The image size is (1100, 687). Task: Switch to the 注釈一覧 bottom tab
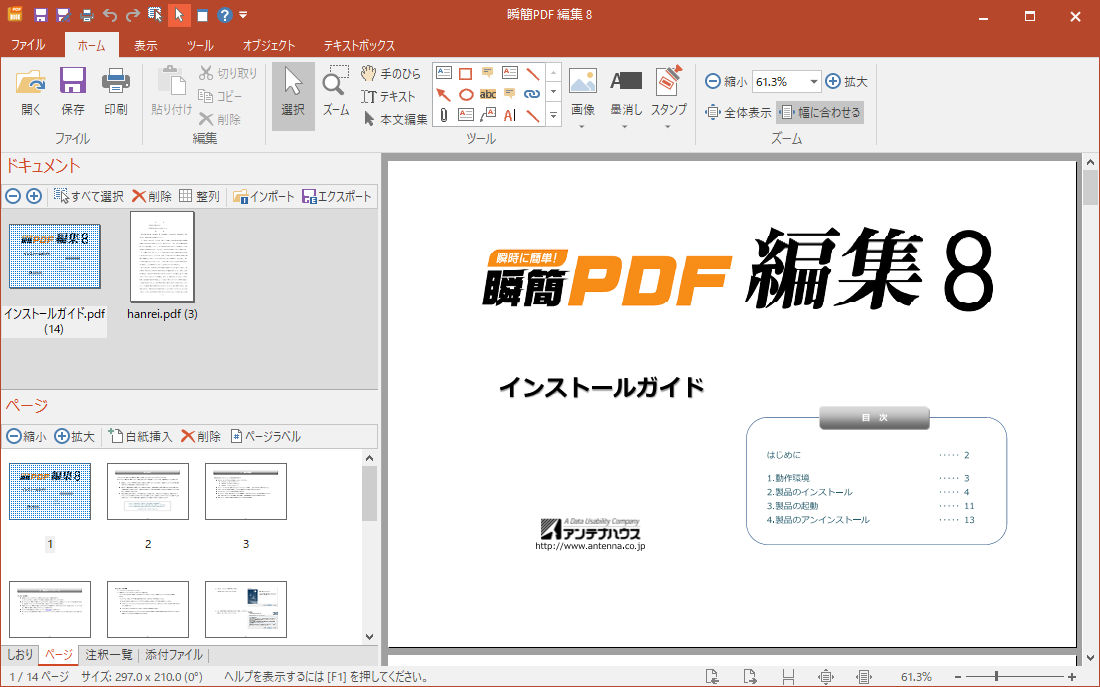[109, 655]
